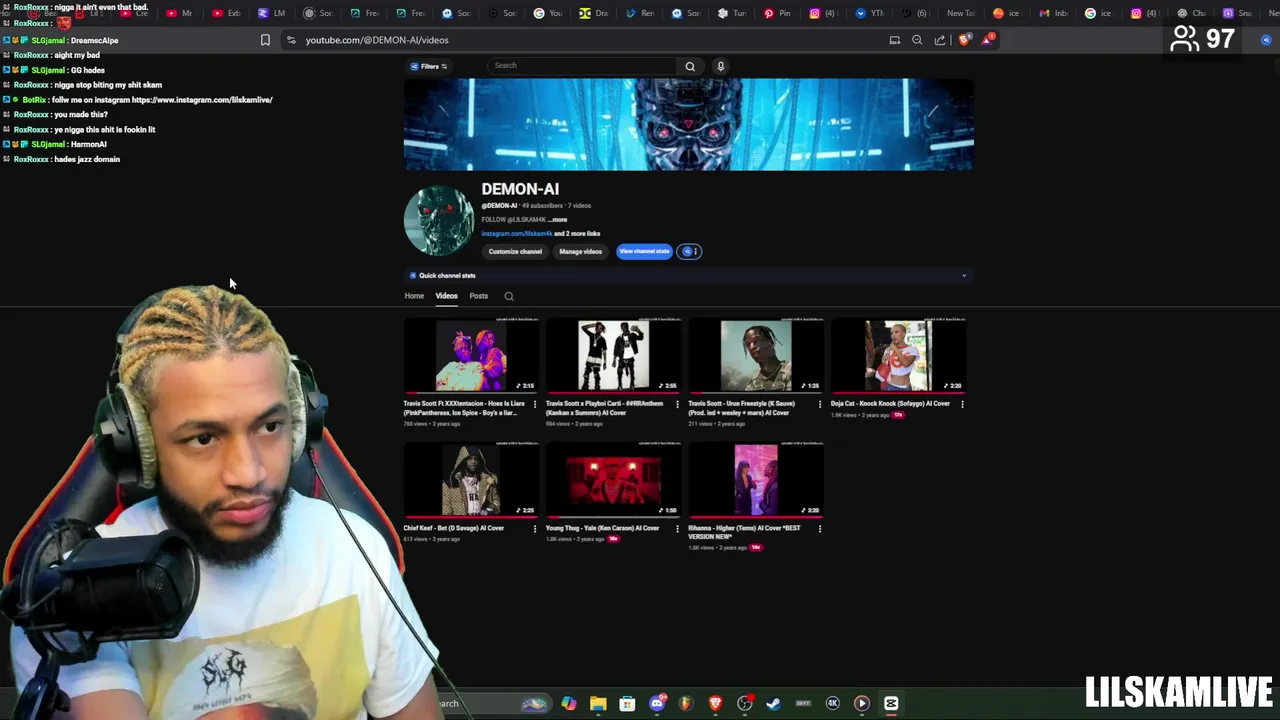Switch to the New Tab browser tab
Screen dimensions: 1280x720
point(960,13)
